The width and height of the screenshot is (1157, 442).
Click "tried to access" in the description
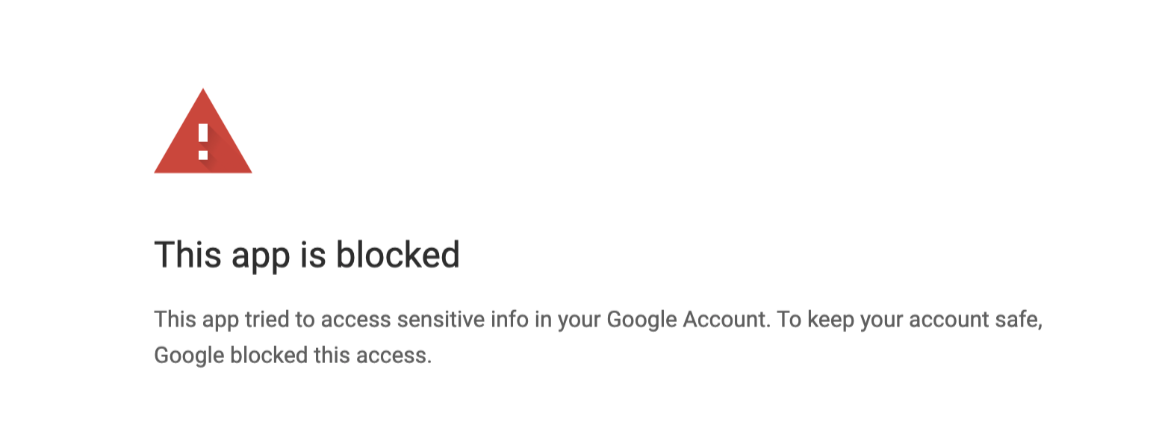coord(317,322)
